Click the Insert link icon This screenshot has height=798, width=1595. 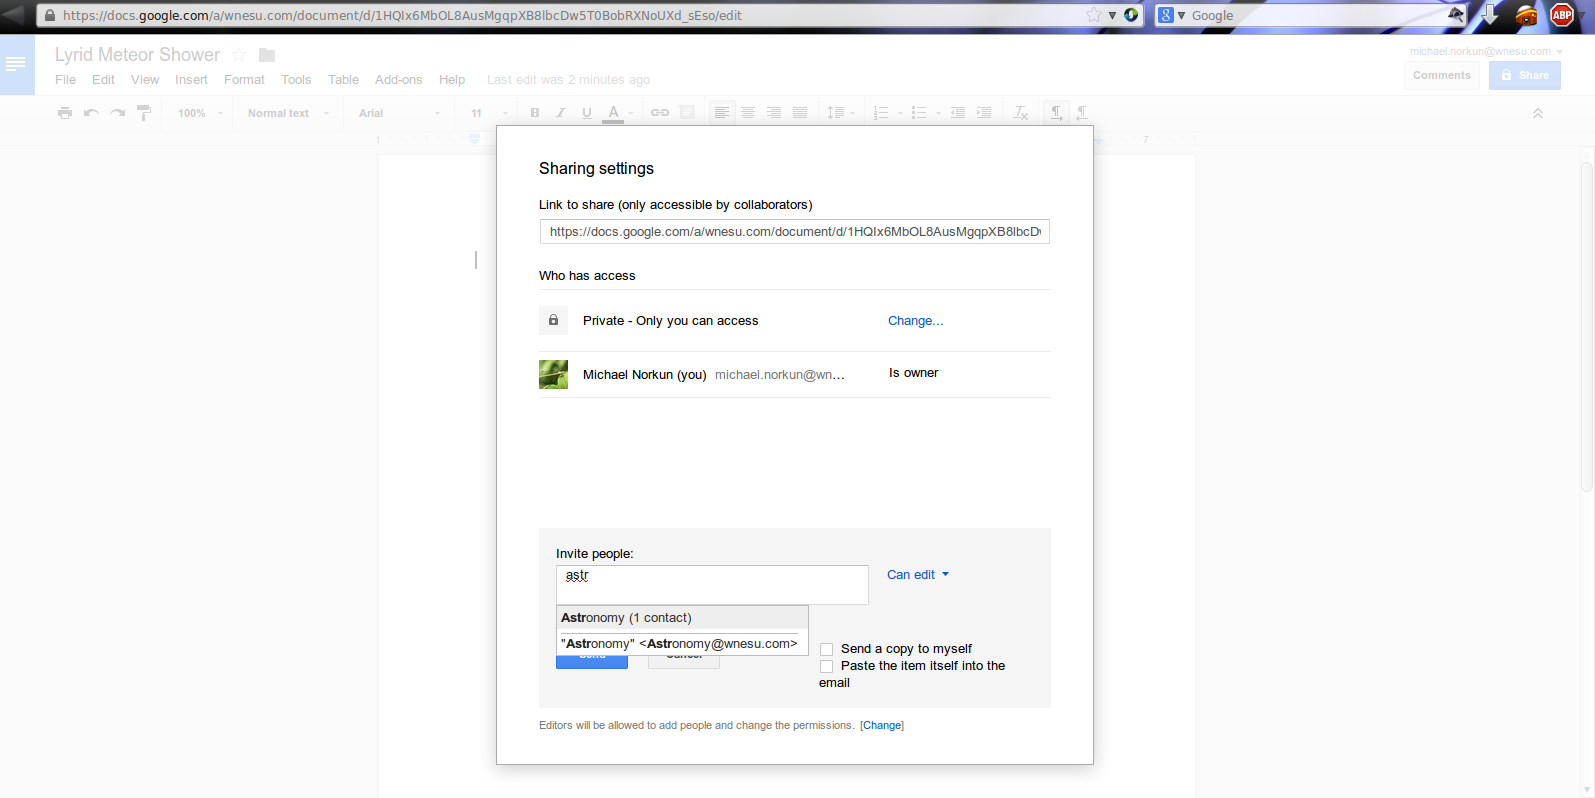pos(660,113)
